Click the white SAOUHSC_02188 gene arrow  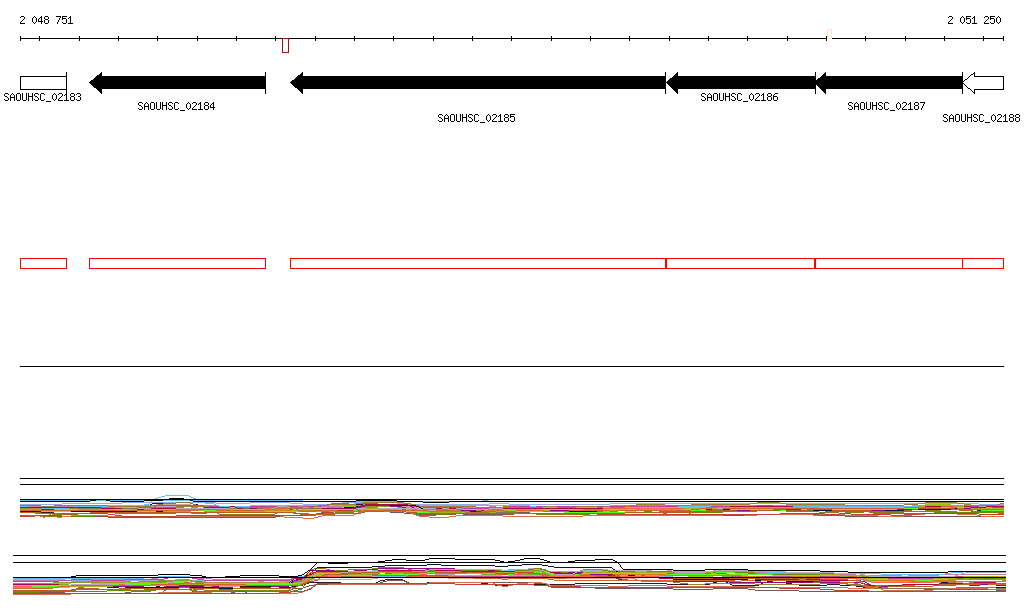point(983,83)
